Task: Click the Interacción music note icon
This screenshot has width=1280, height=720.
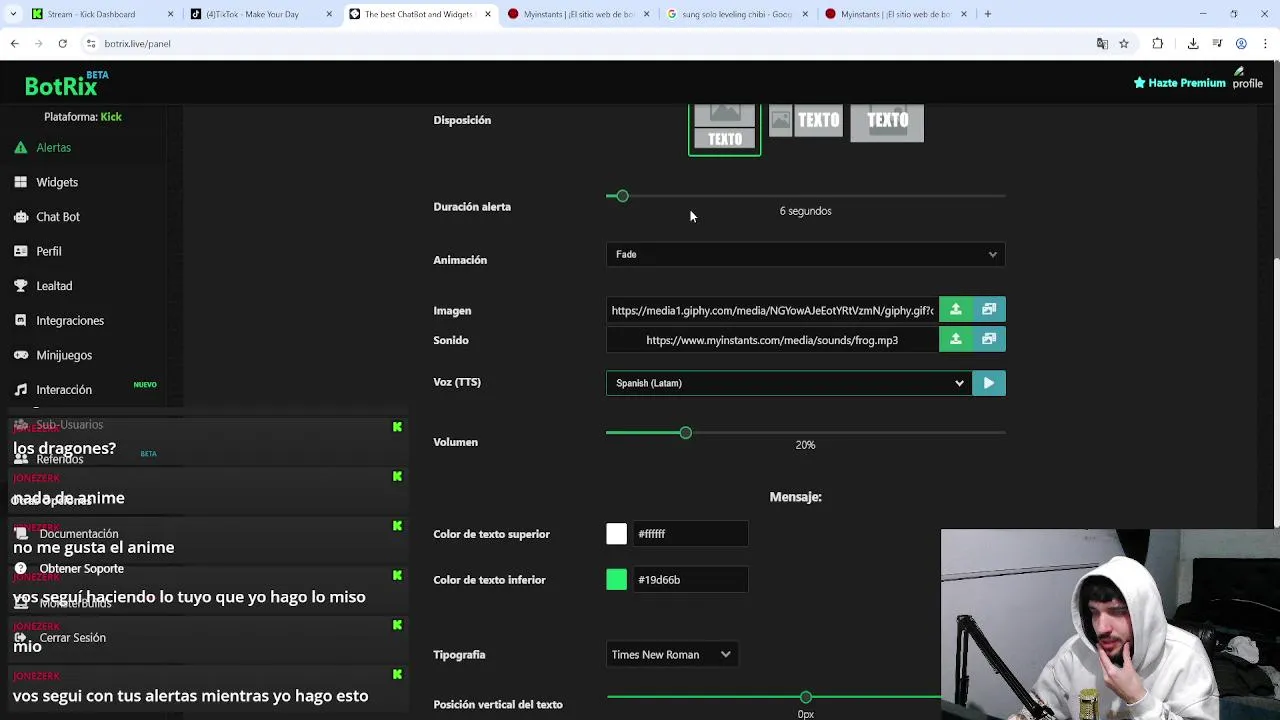Action: (20, 390)
